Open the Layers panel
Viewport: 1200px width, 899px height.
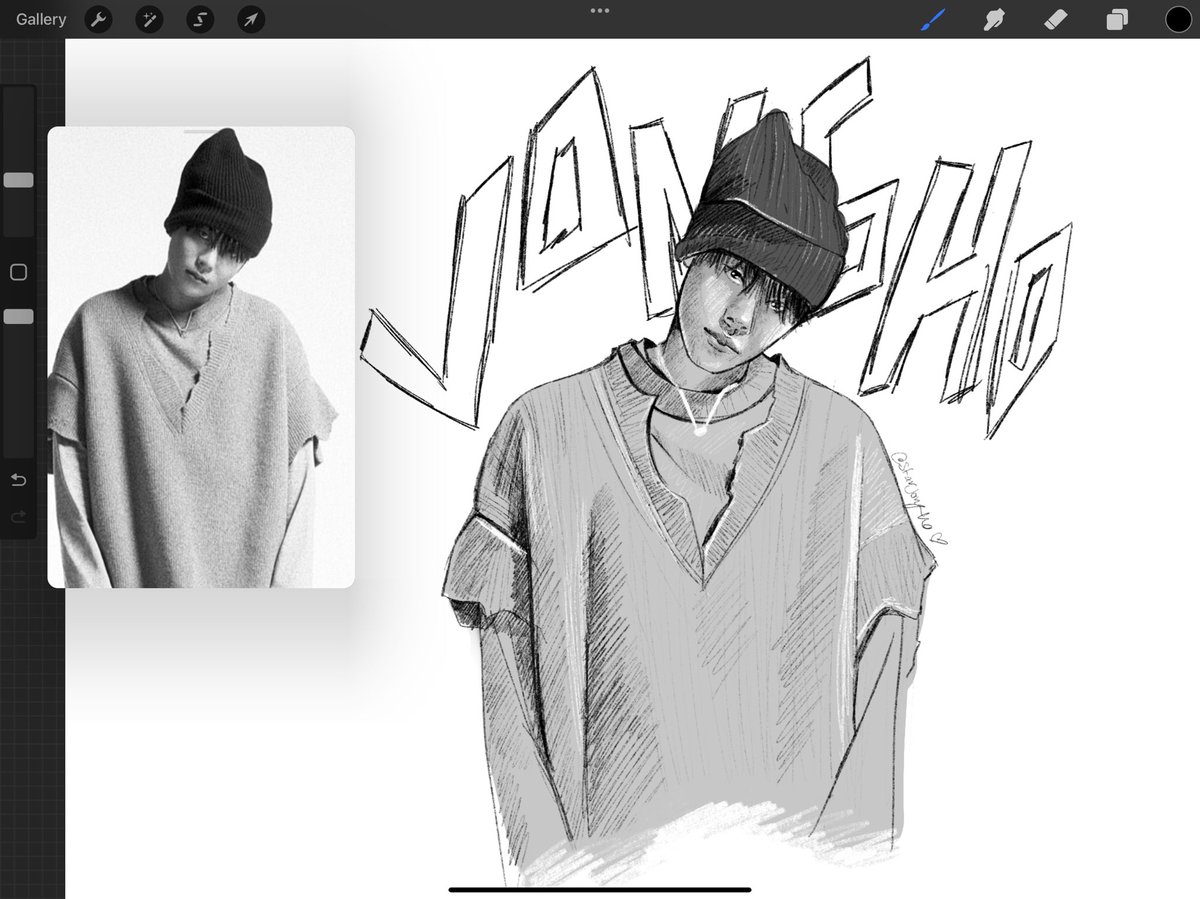(1117, 20)
